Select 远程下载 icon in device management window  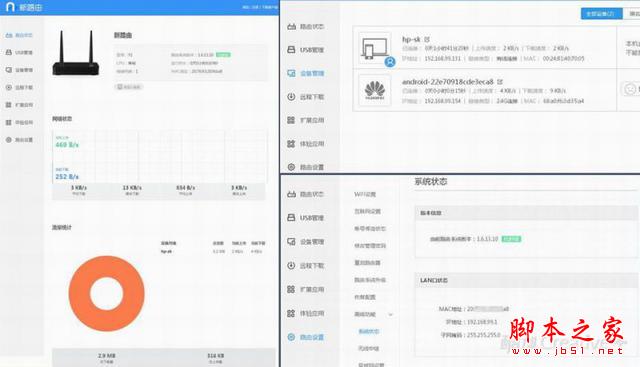291,97
